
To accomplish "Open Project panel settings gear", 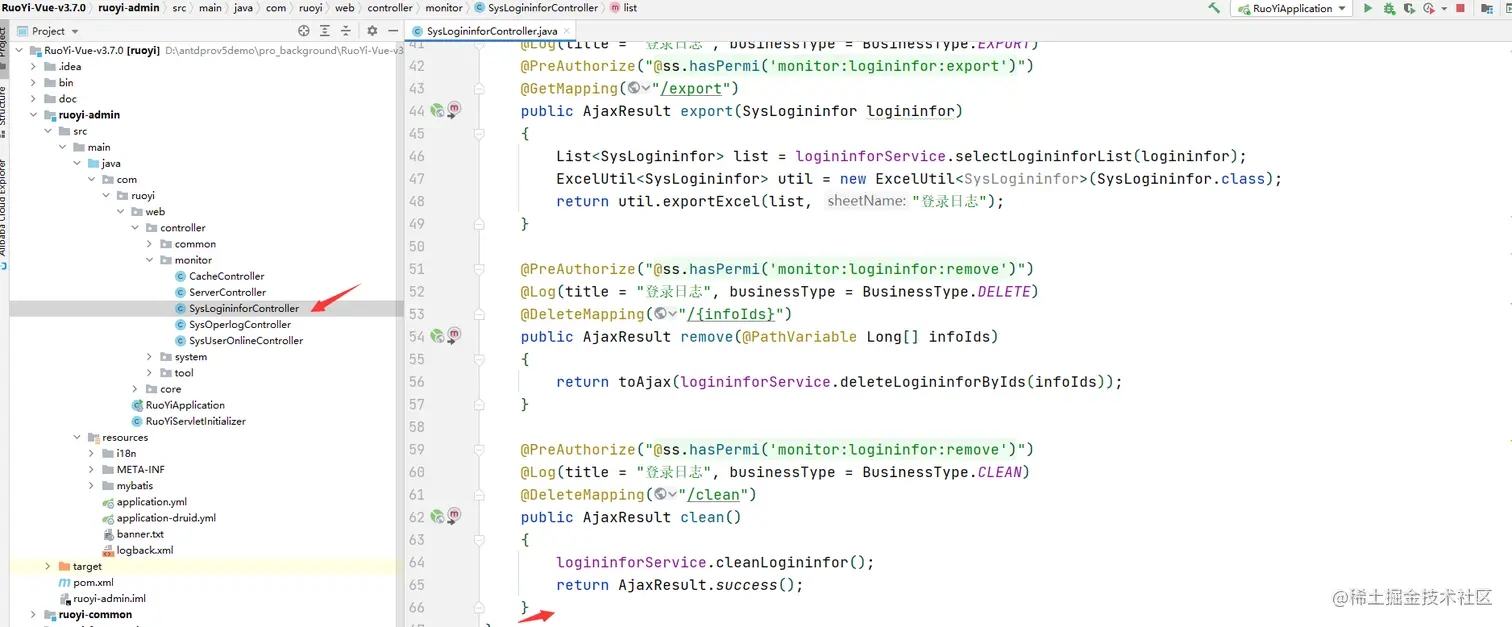I will click(x=372, y=31).
